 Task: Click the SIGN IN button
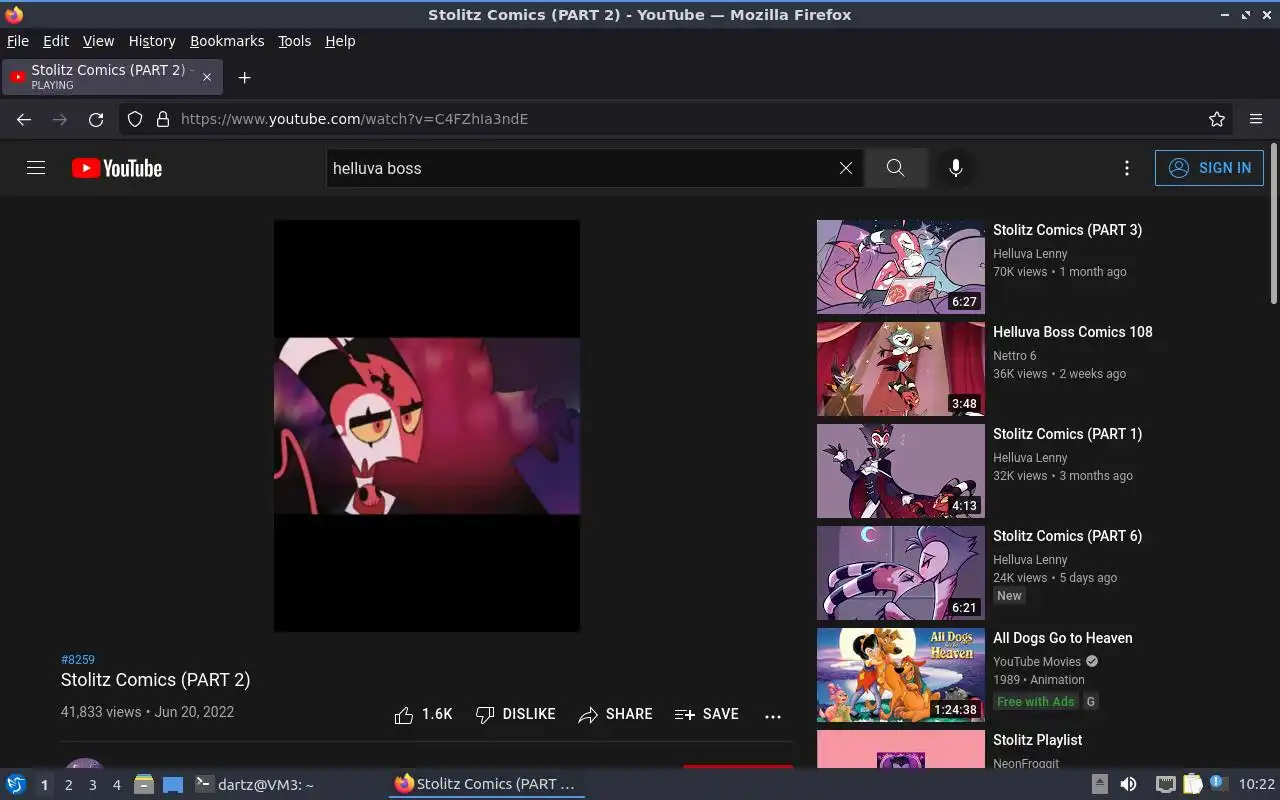click(1209, 168)
